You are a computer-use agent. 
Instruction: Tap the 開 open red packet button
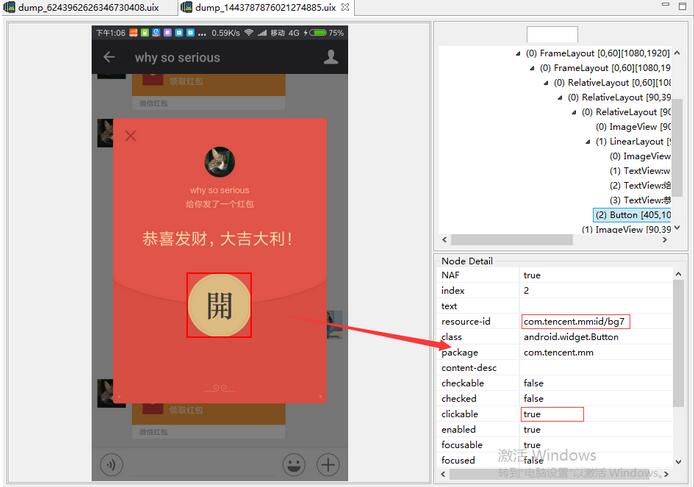point(219,305)
